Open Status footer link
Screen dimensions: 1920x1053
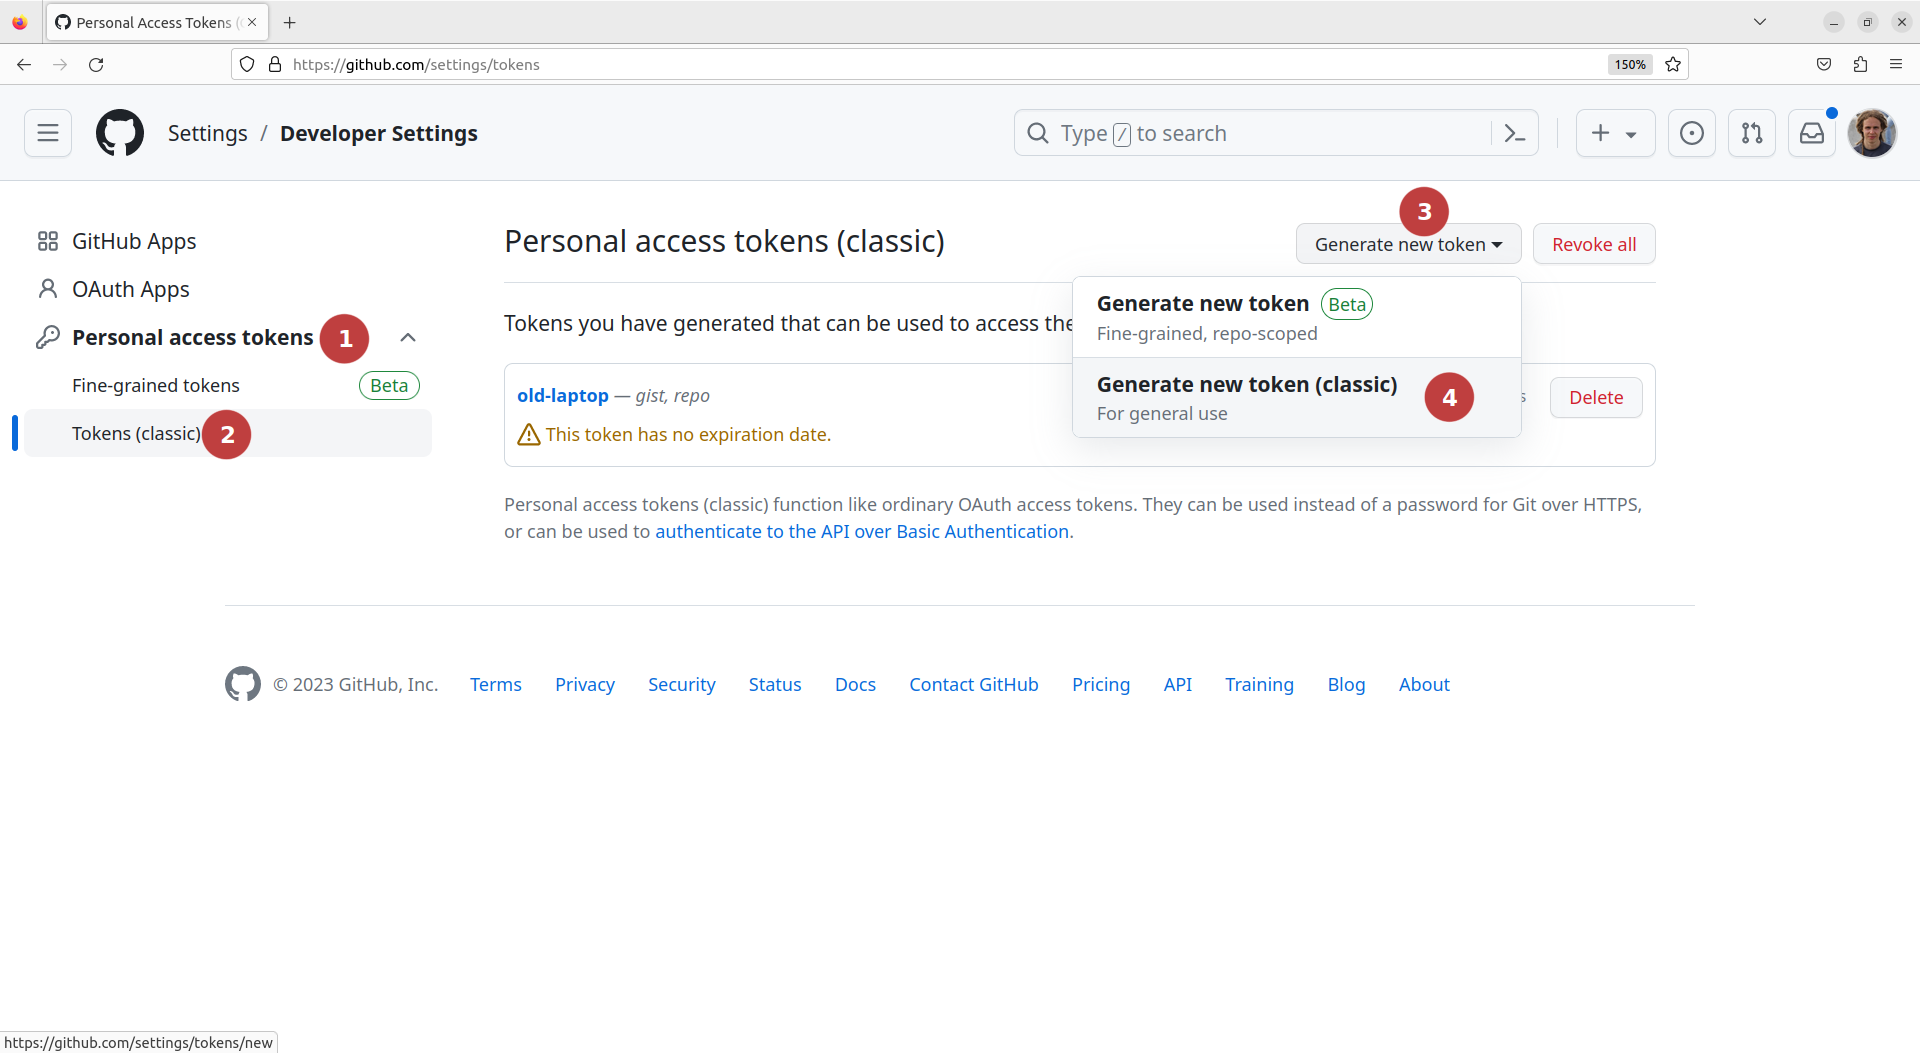(x=775, y=684)
